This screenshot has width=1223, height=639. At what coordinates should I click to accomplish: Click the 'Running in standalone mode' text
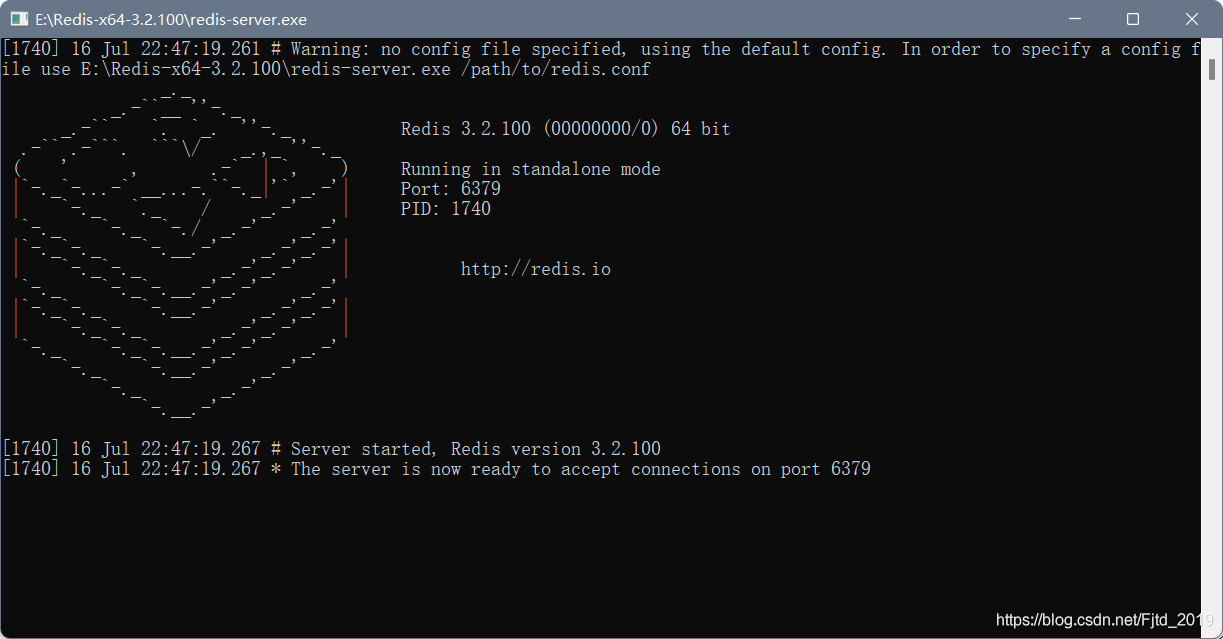[x=530, y=169]
